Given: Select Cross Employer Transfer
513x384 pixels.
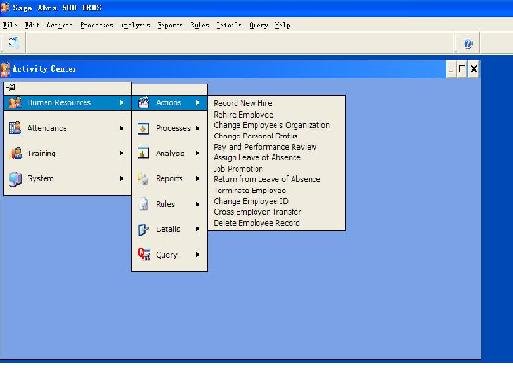Looking at the screenshot, I should coord(257,212).
